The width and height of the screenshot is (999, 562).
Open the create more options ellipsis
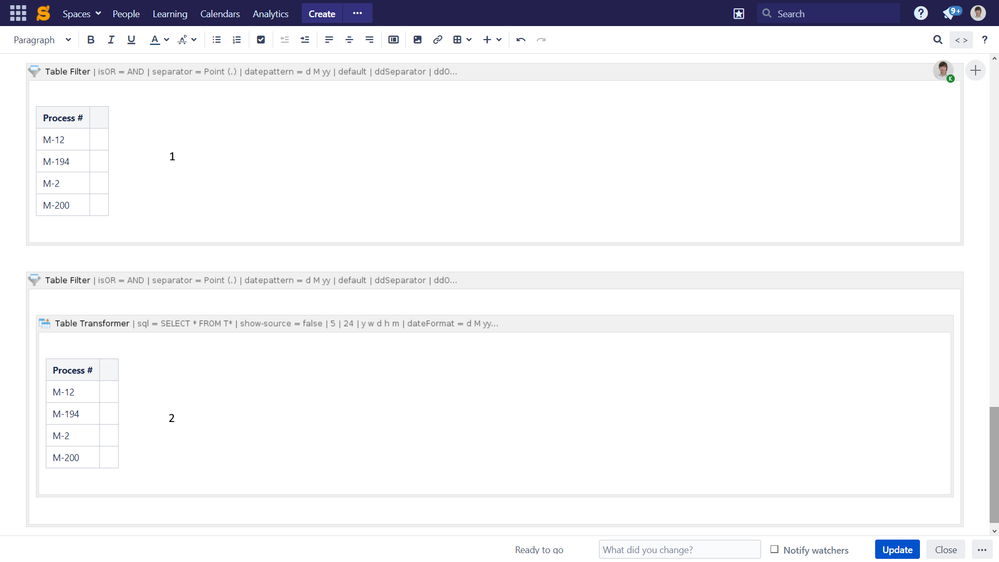coord(357,13)
